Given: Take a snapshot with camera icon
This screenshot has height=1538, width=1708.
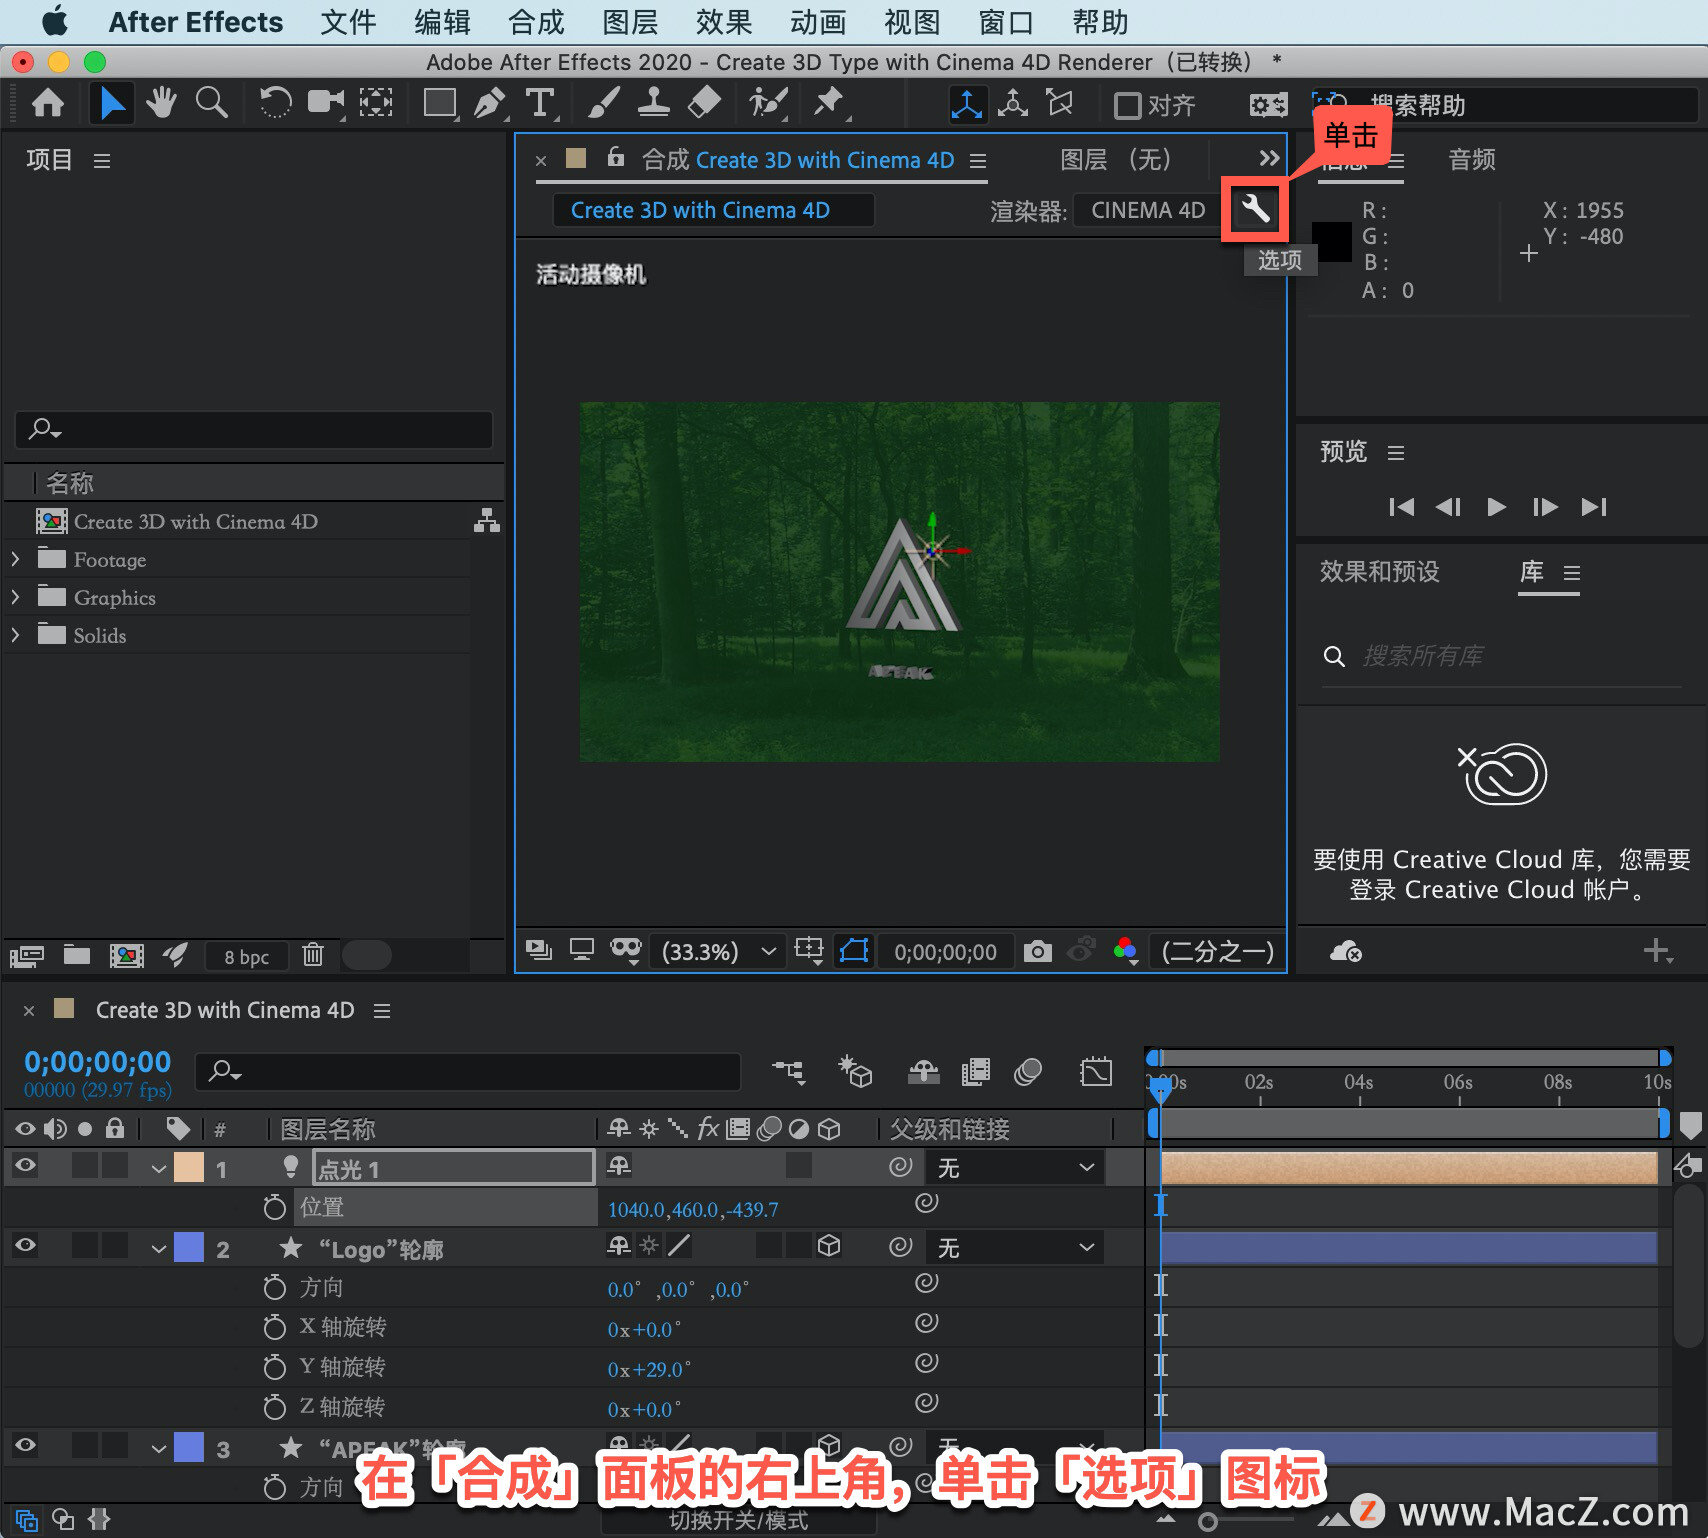Looking at the screenshot, I should coord(1037,951).
